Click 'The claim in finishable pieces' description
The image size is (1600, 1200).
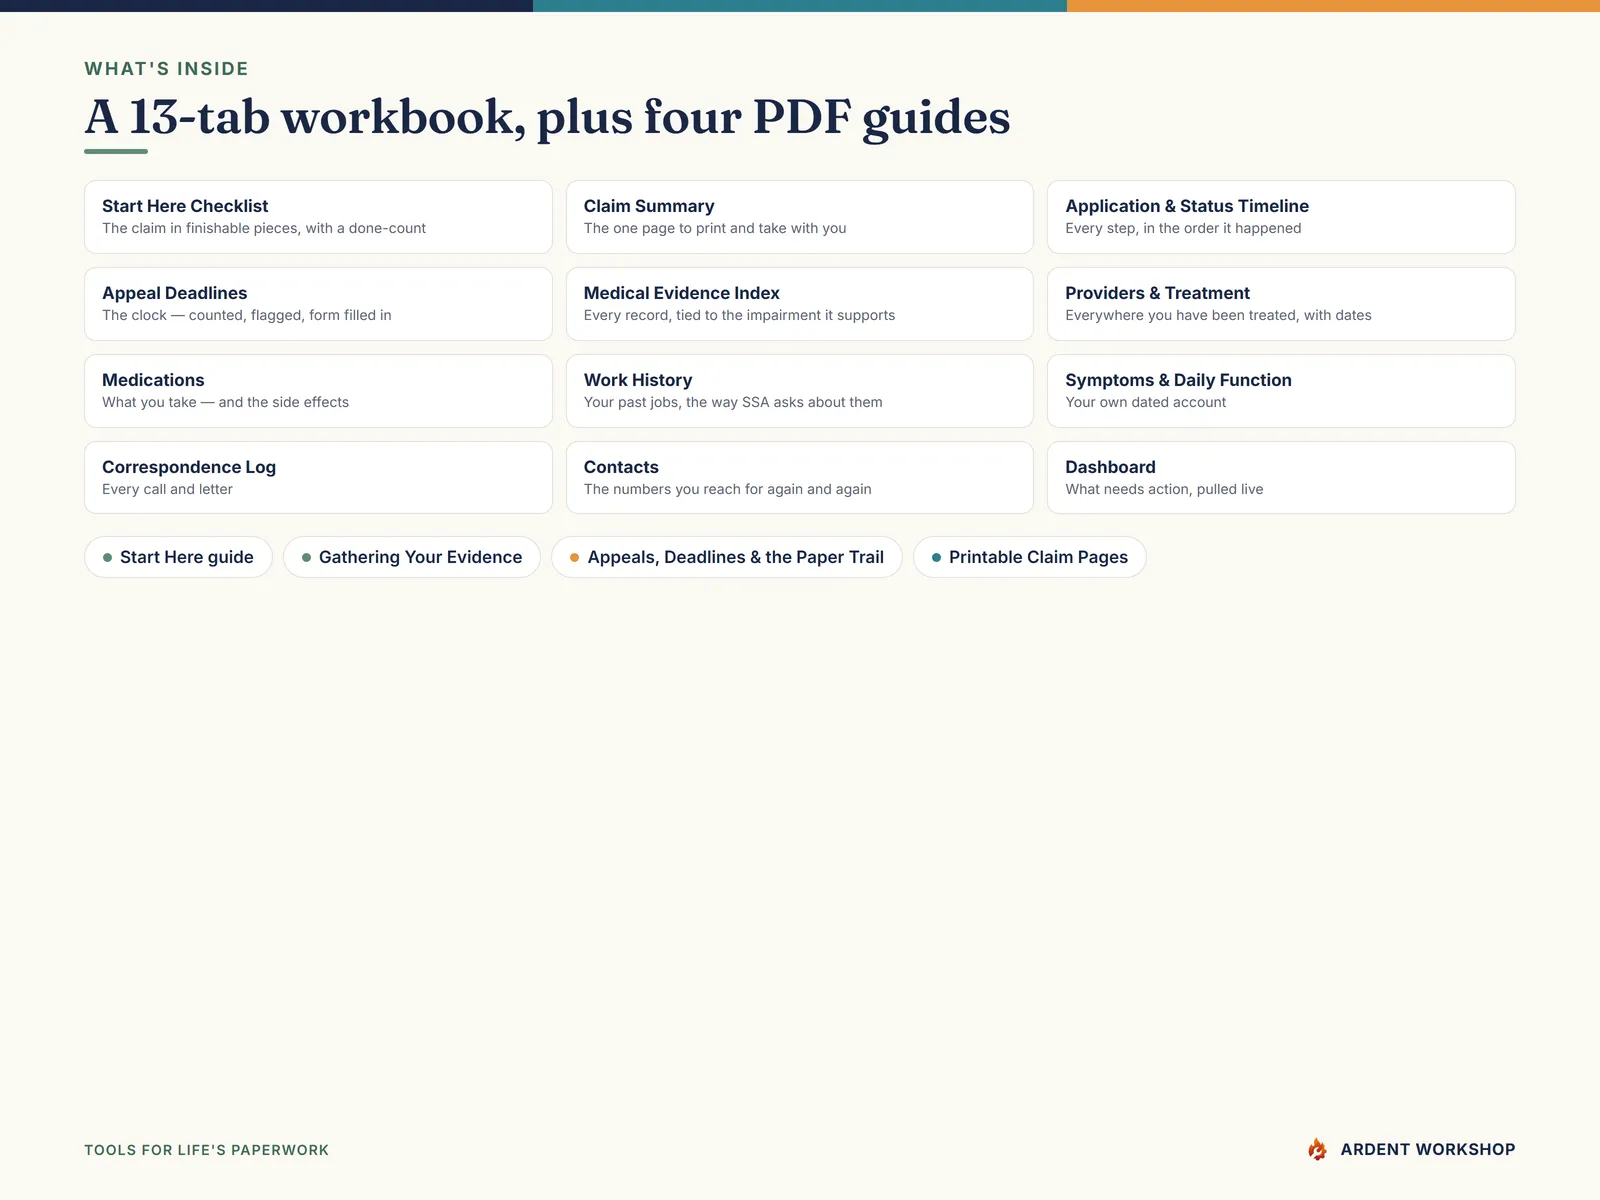coord(264,228)
